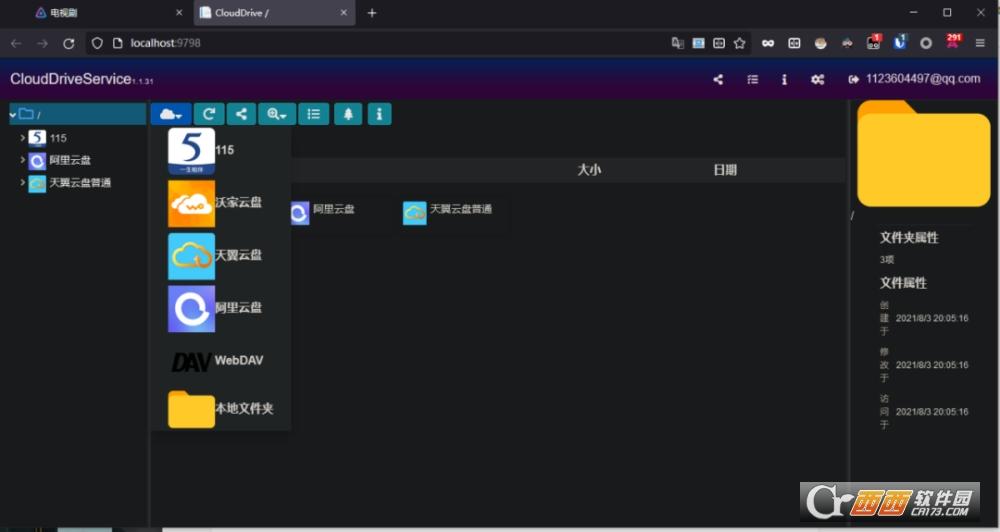Reload the page in browser
Image resolution: width=1000 pixels, height=532 pixels.
coord(68,43)
